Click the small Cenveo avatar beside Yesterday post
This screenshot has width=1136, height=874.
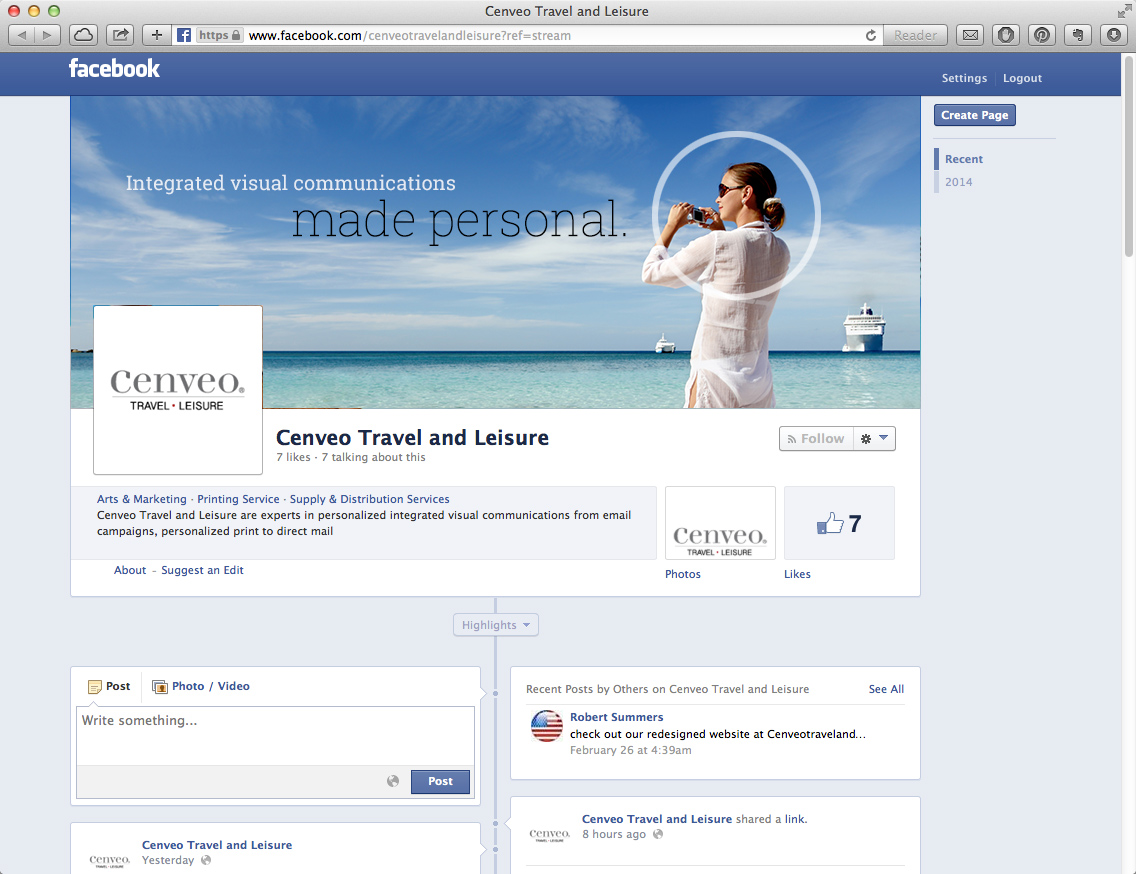pos(109,860)
